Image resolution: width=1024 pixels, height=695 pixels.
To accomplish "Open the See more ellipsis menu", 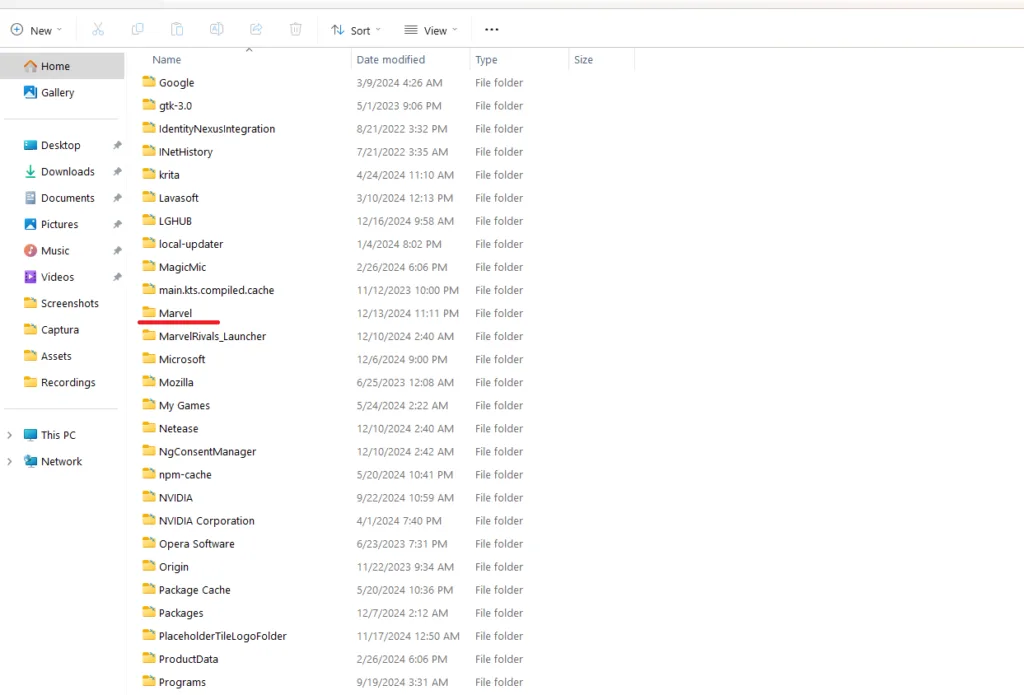I will 492,29.
